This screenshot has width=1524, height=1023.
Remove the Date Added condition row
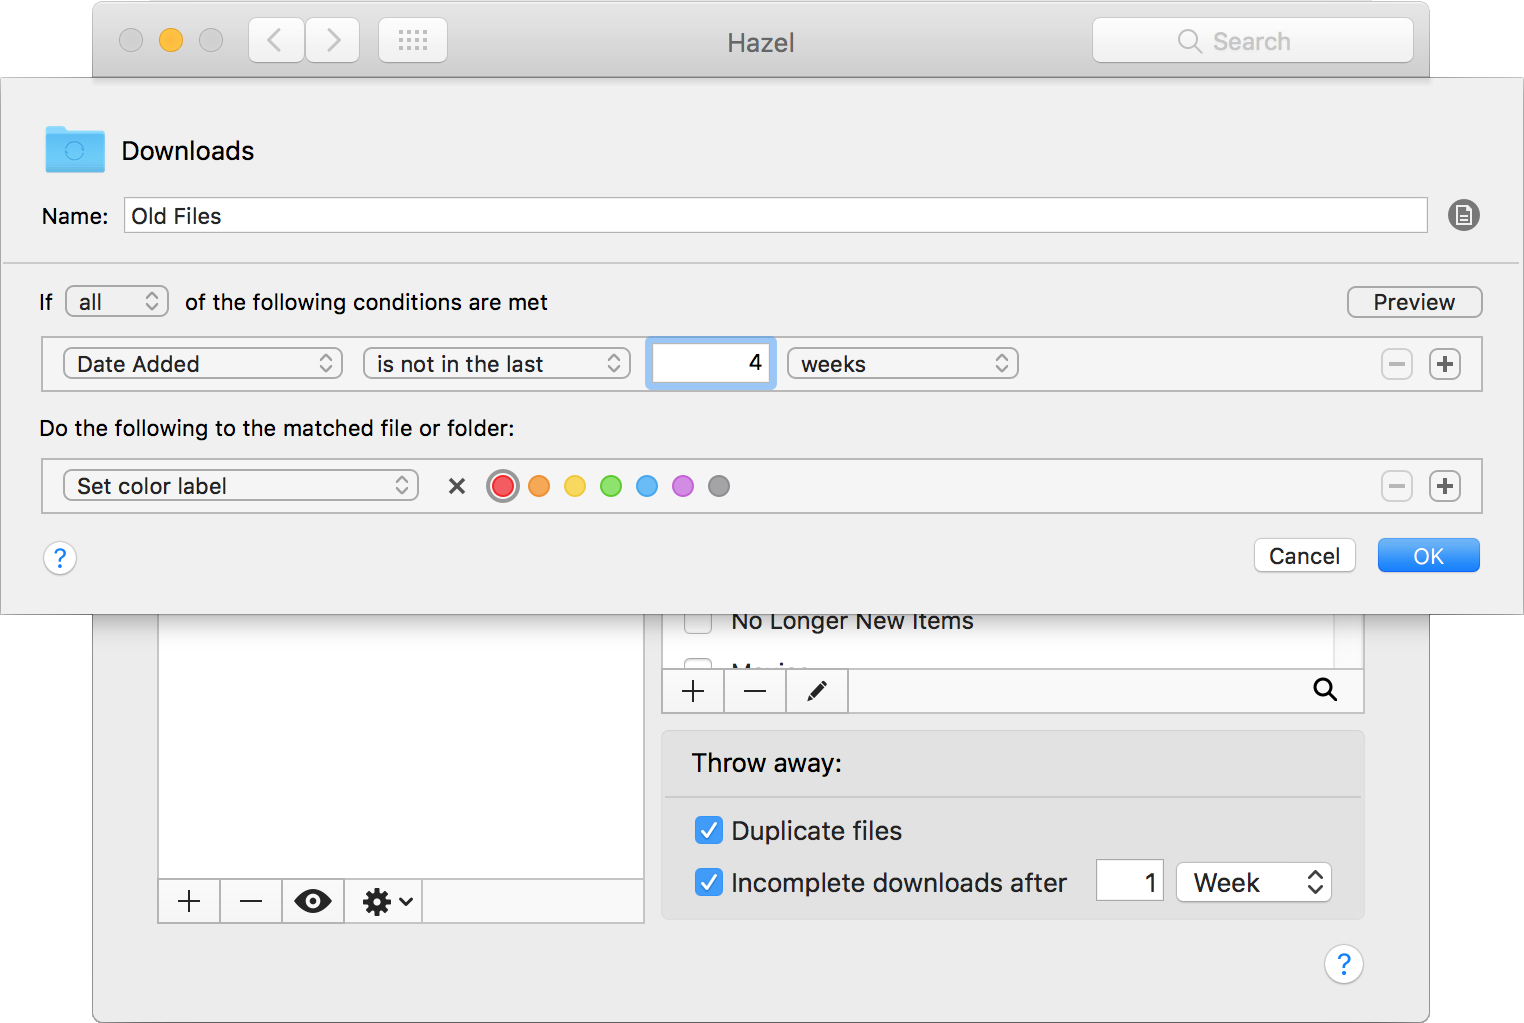(1397, 364)
